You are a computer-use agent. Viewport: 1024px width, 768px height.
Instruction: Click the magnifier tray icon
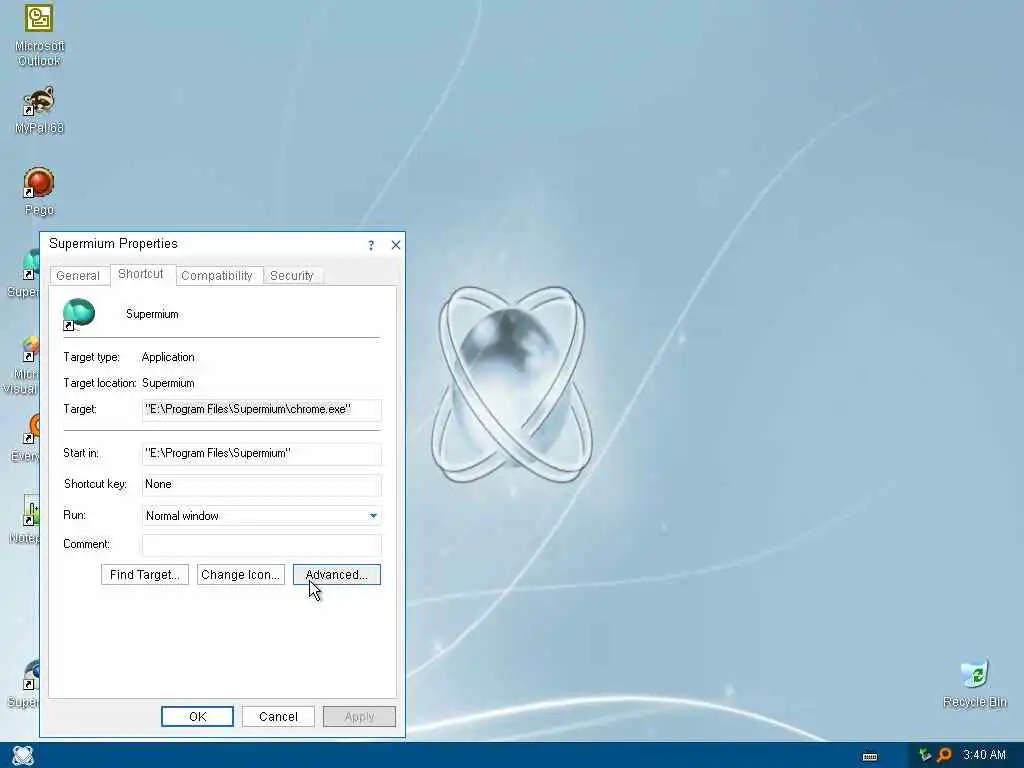coord(944,755)
